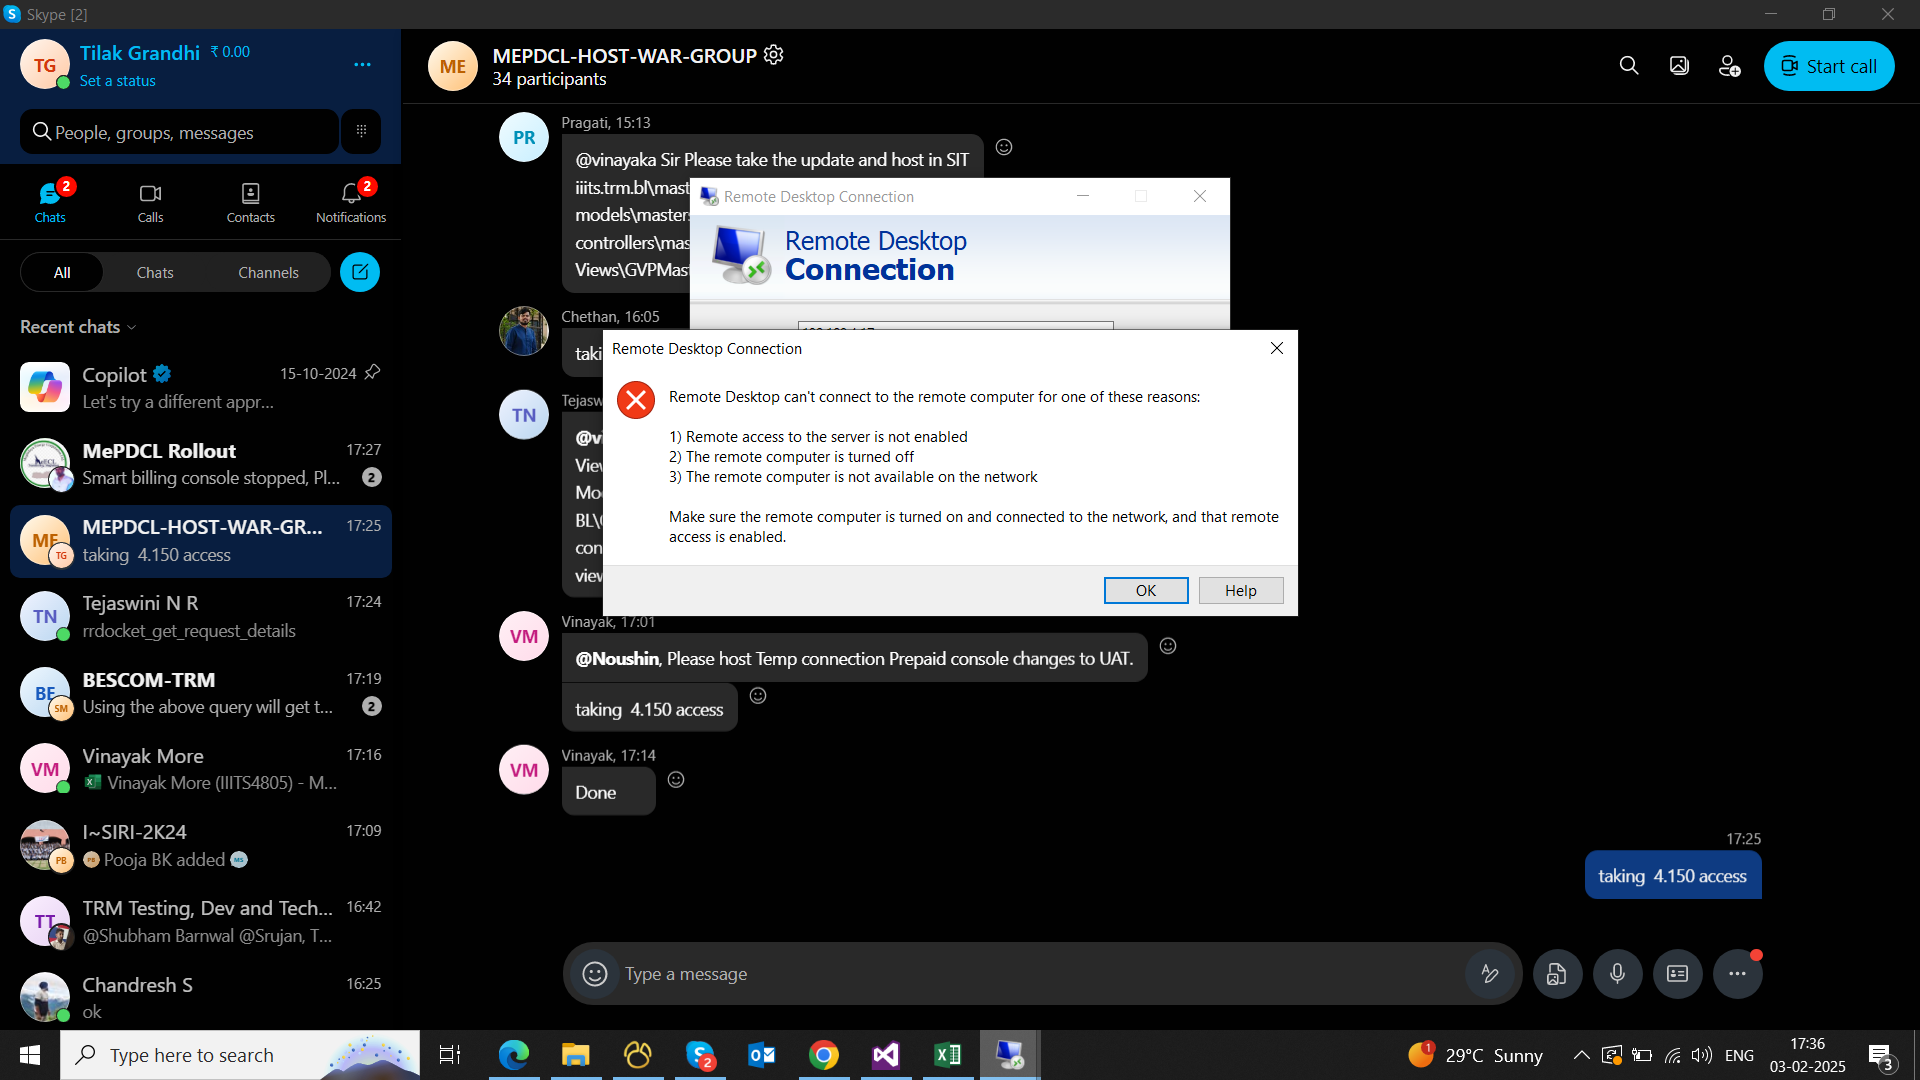Click Pragati's PR avatar
The image size is (1920, 1080).
click(524, 138)
